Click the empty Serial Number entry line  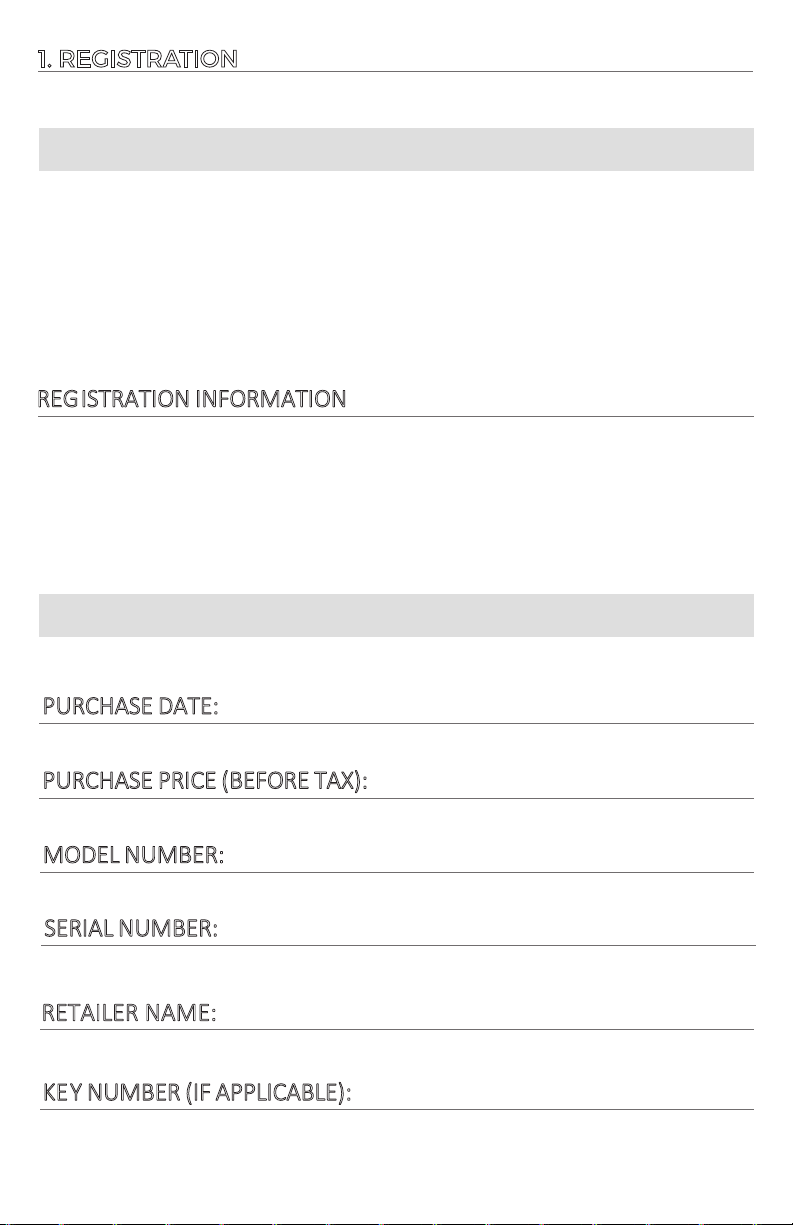[487, 937]
